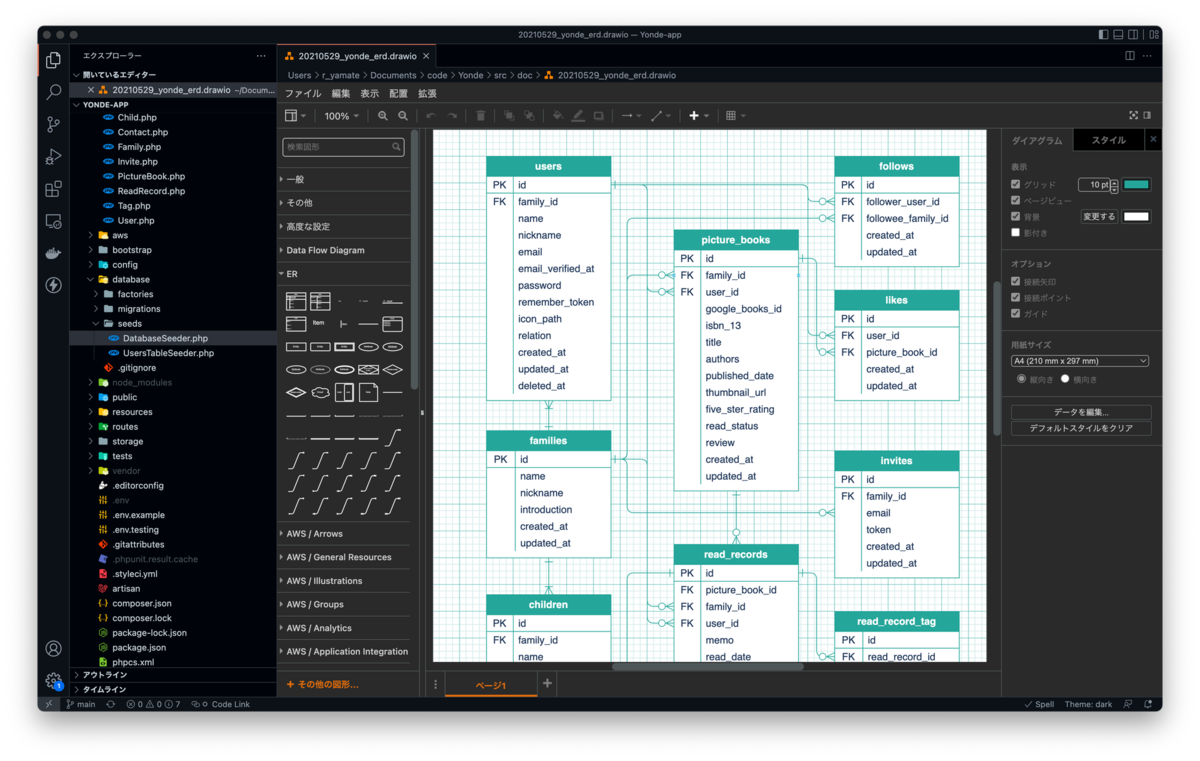1200x761 pixels.
Task: Click the zoom in magnifier icon
Action: point(383,116)
